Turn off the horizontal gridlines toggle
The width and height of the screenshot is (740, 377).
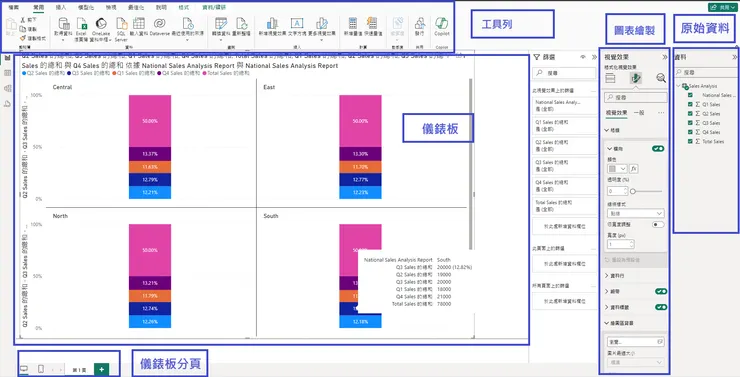click(x=658, y=149)
